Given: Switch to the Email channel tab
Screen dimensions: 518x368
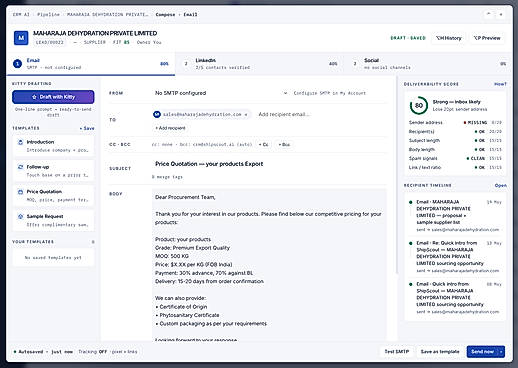Looking at the screenshot, I should coord(91,64).
